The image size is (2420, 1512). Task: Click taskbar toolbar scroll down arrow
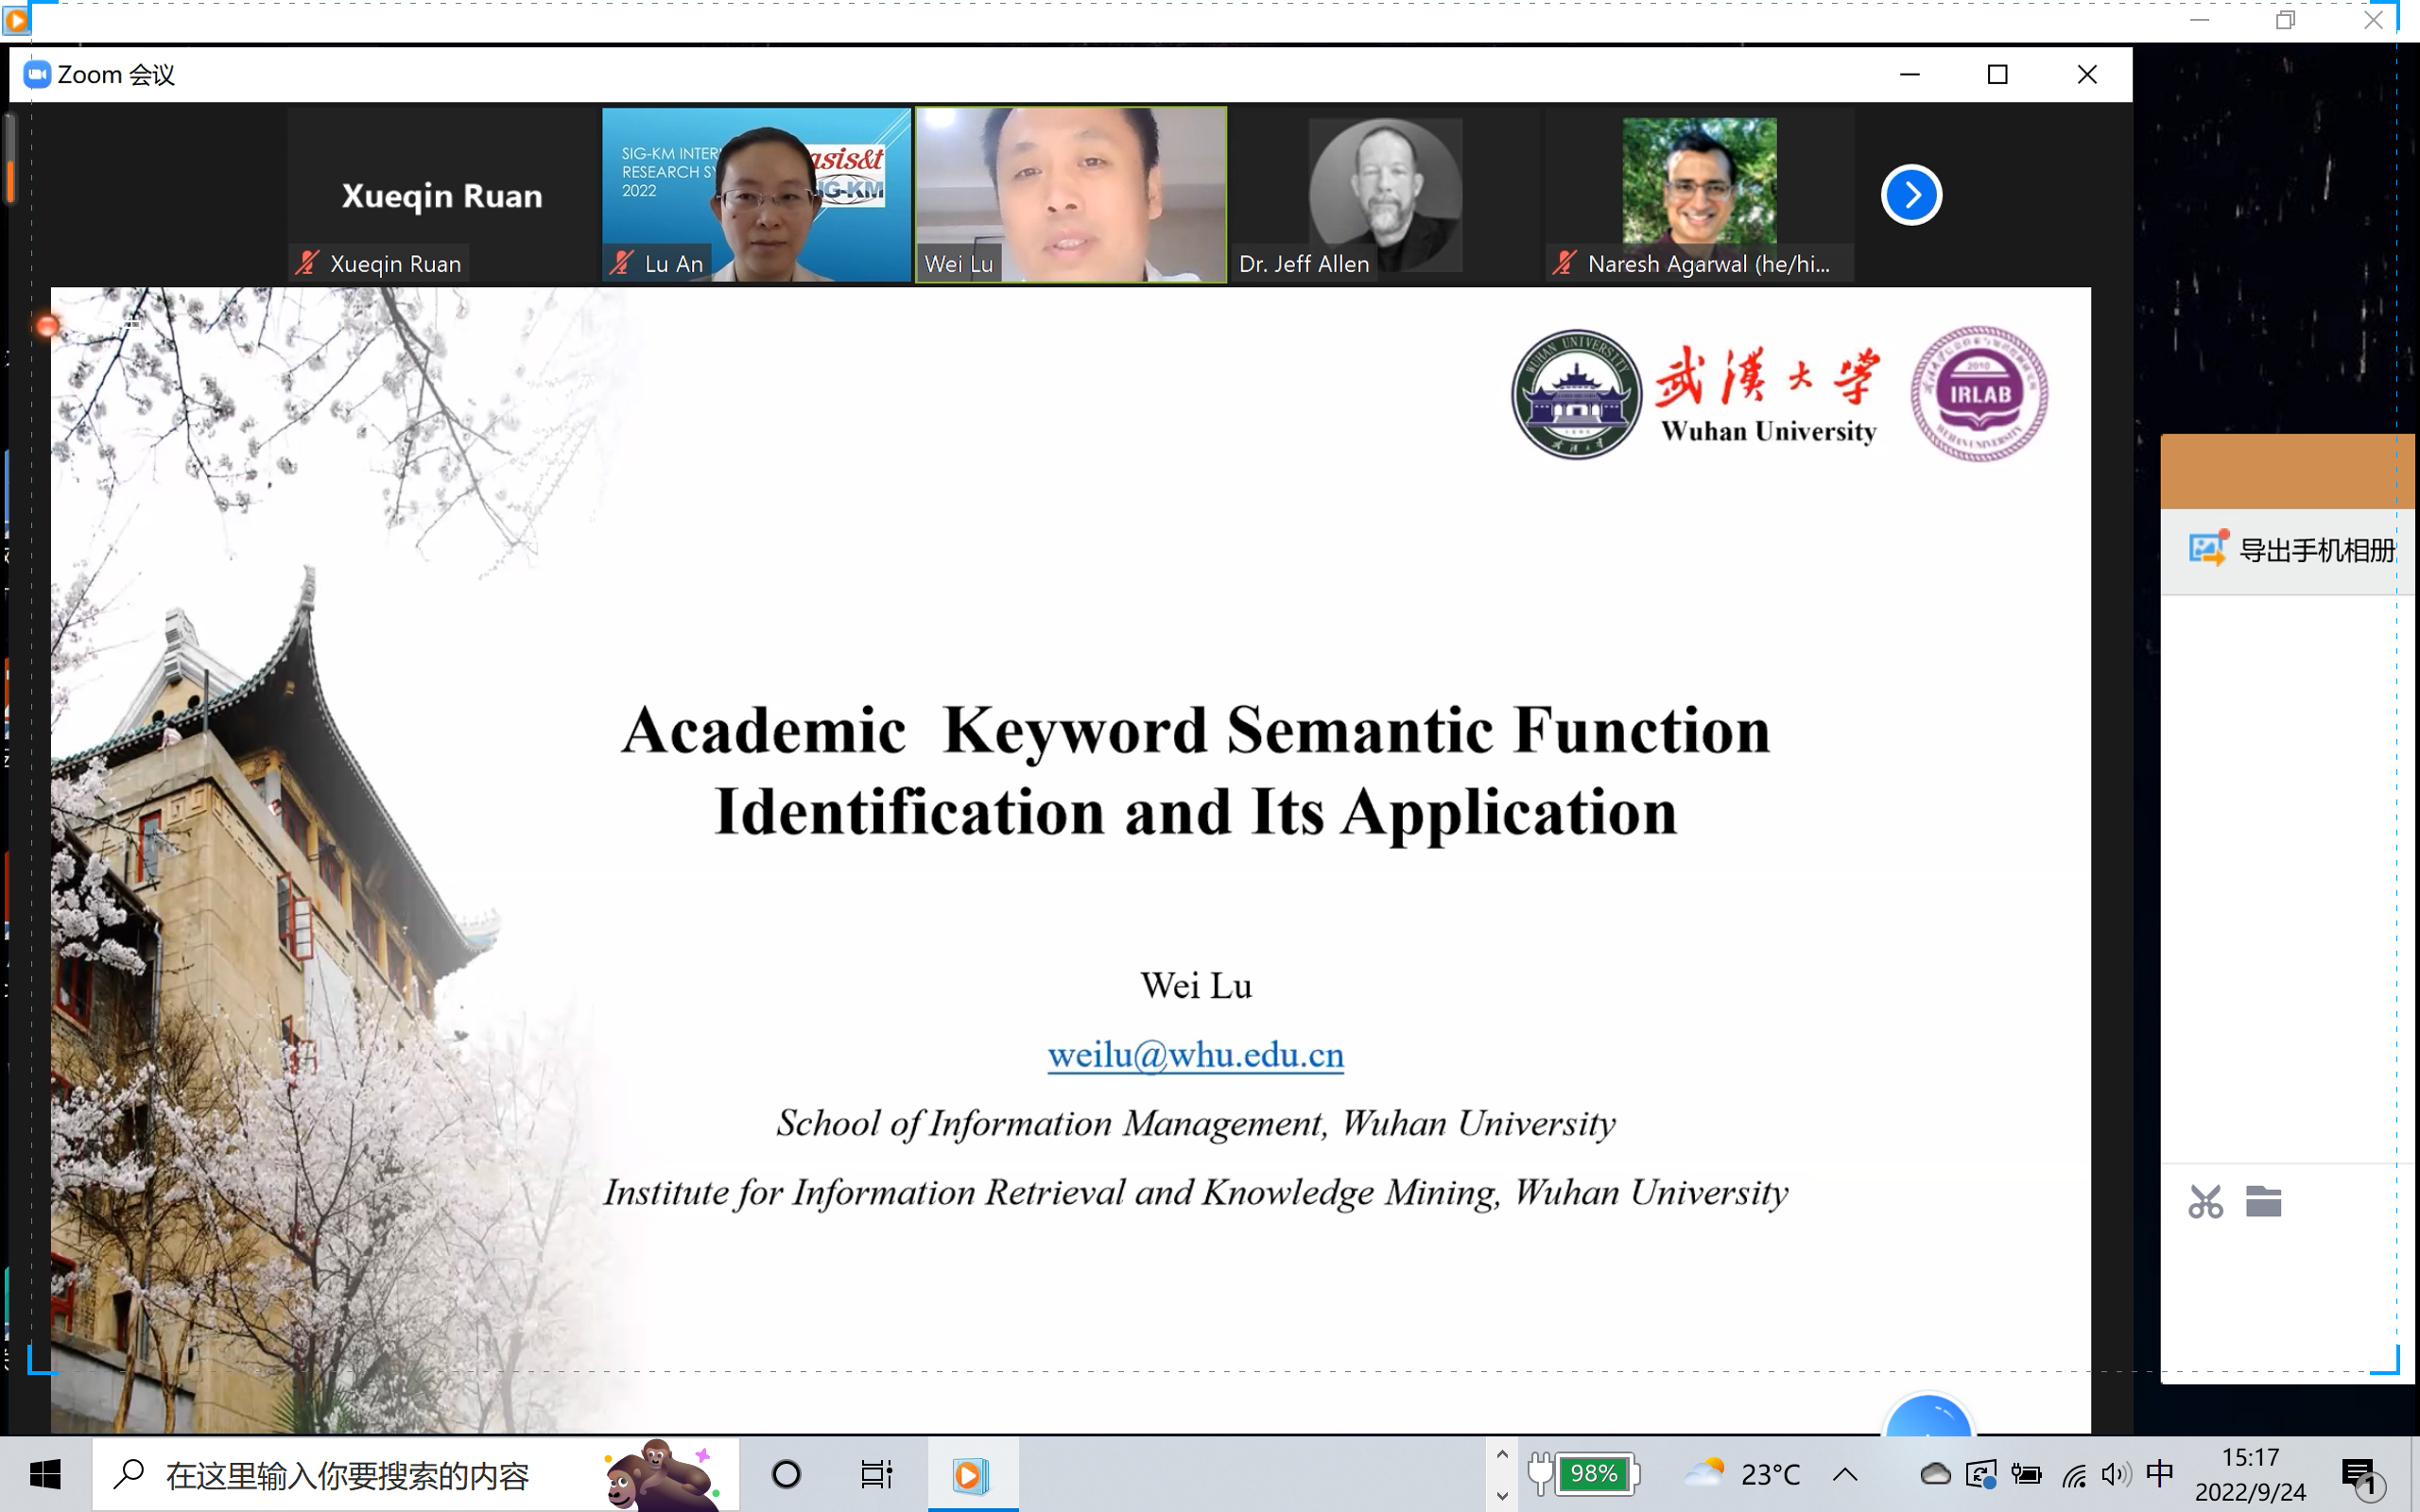point(1502,1496)
